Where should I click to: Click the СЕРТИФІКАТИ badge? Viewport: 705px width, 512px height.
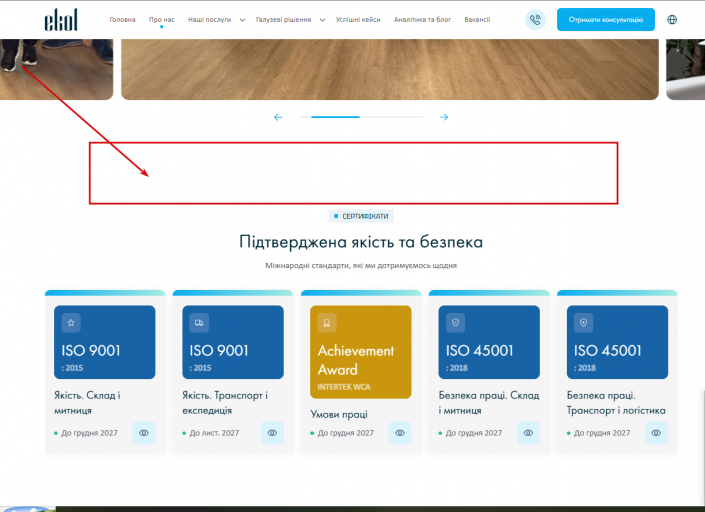pyautogui.click(x=361, y=216)
